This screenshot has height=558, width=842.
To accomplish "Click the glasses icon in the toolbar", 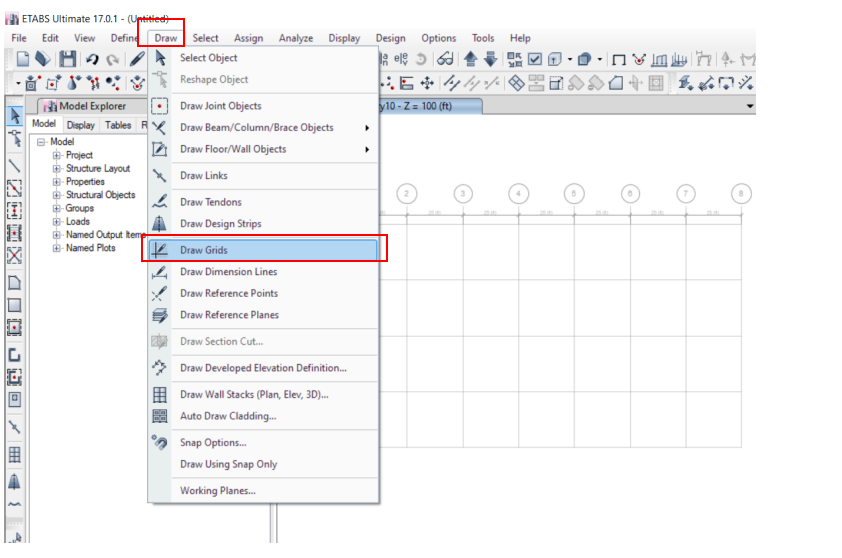I will 445,59.
